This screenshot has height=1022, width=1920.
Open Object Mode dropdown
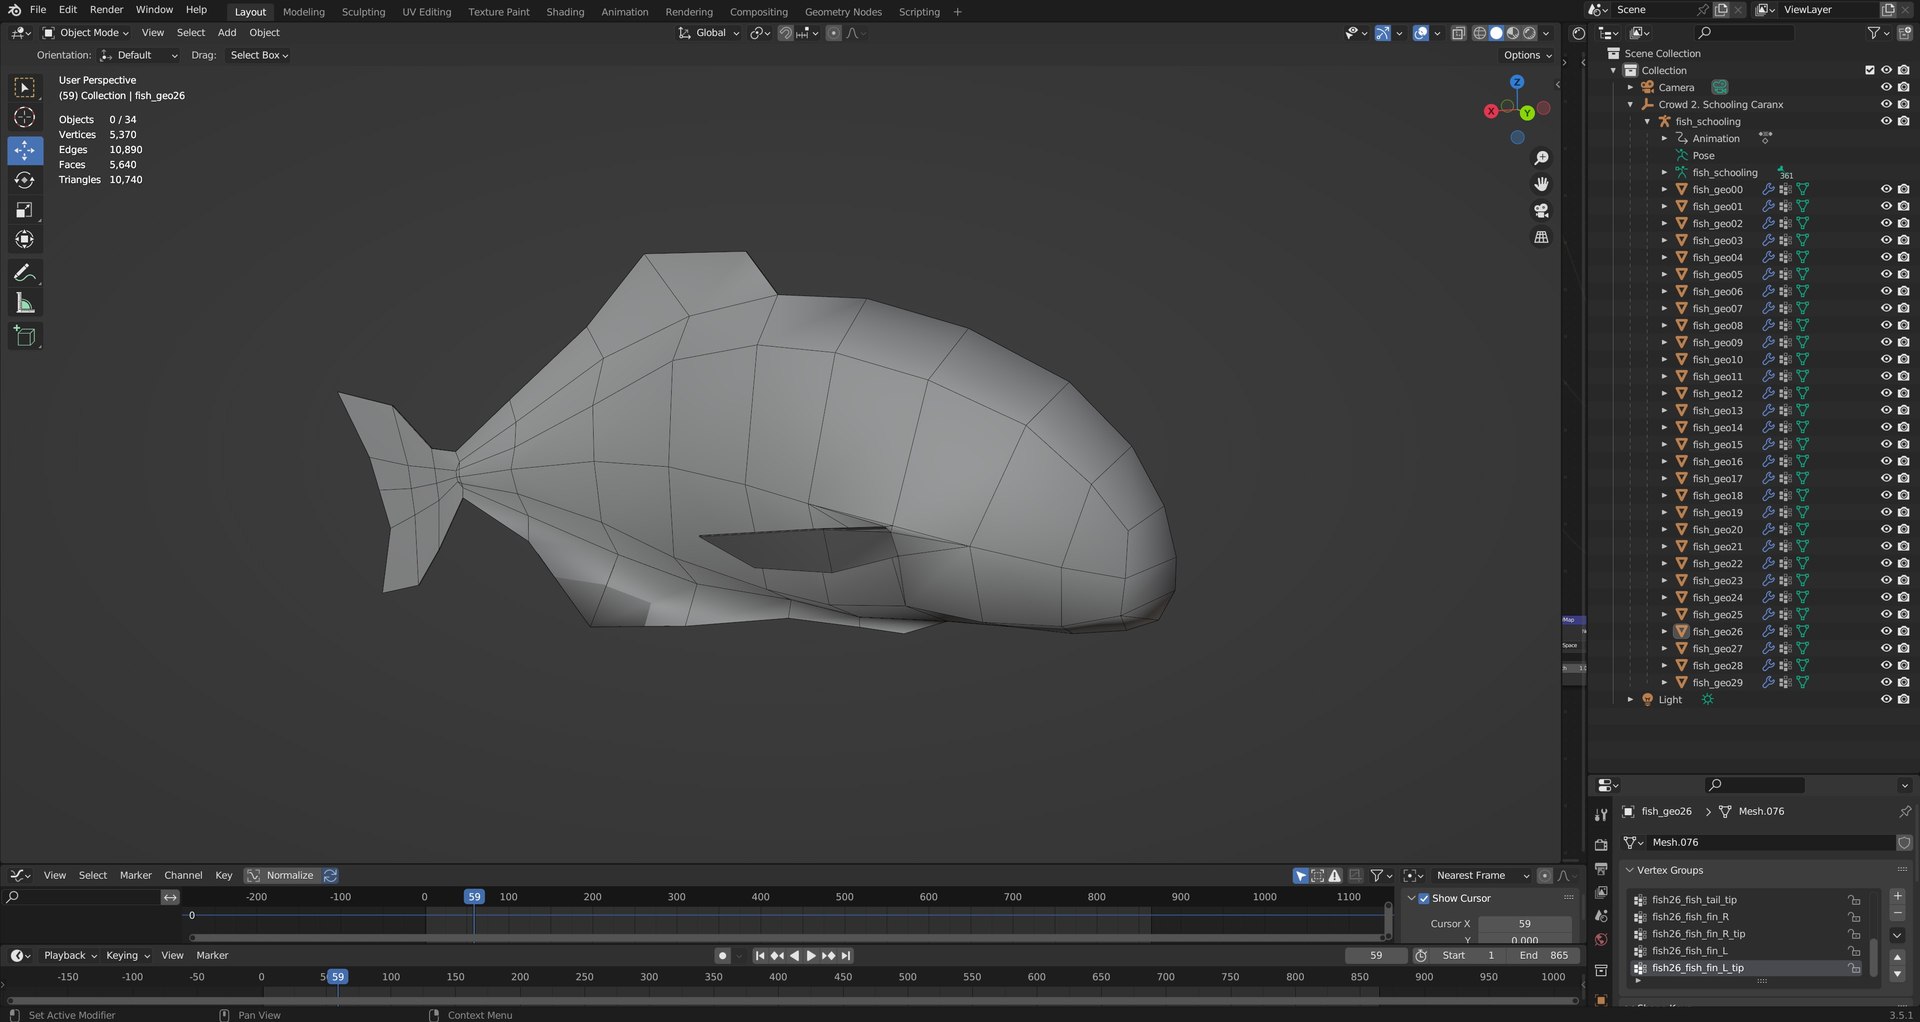(x=86, y=33)
